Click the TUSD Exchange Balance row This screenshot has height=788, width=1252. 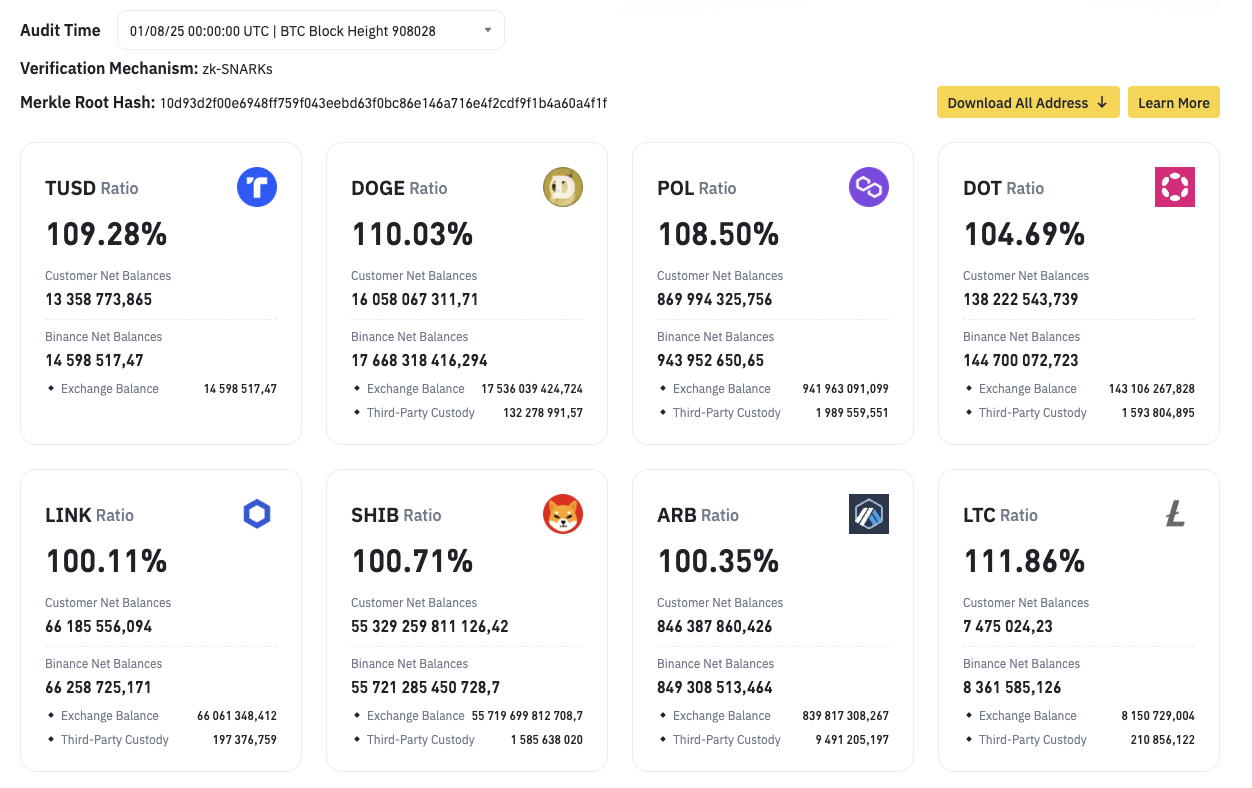point(161,389)
